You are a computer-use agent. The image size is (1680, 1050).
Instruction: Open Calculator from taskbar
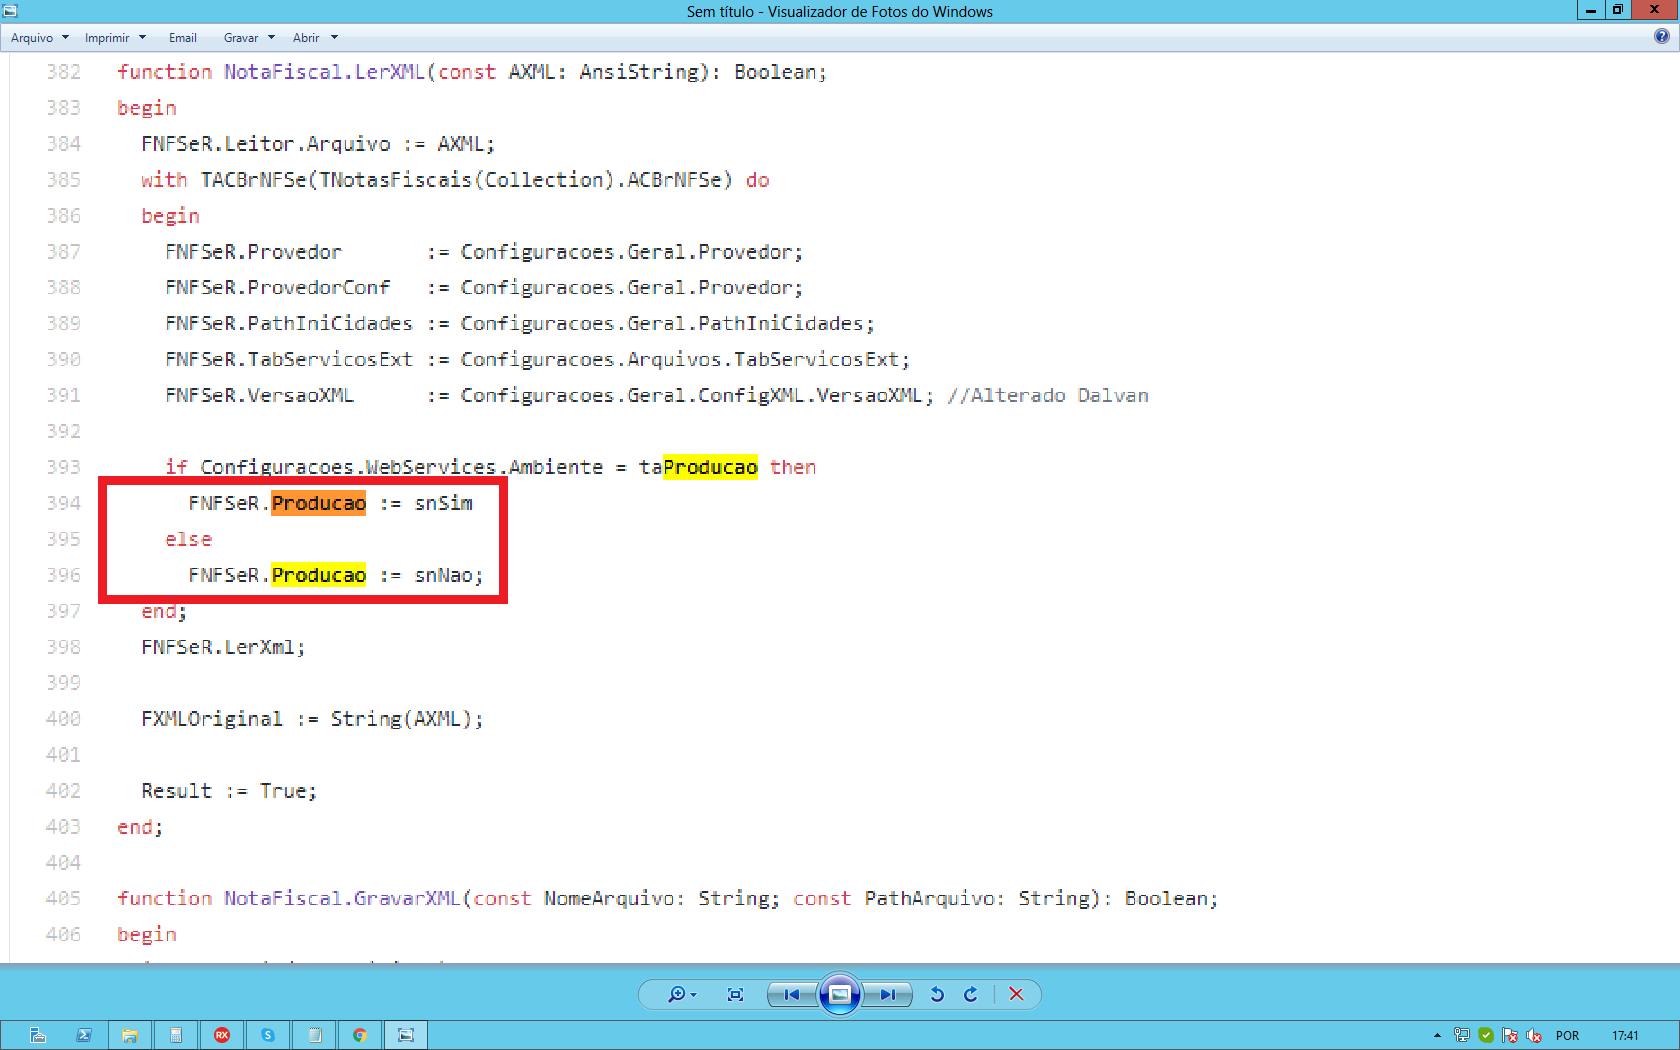(x=176, y=1035)
